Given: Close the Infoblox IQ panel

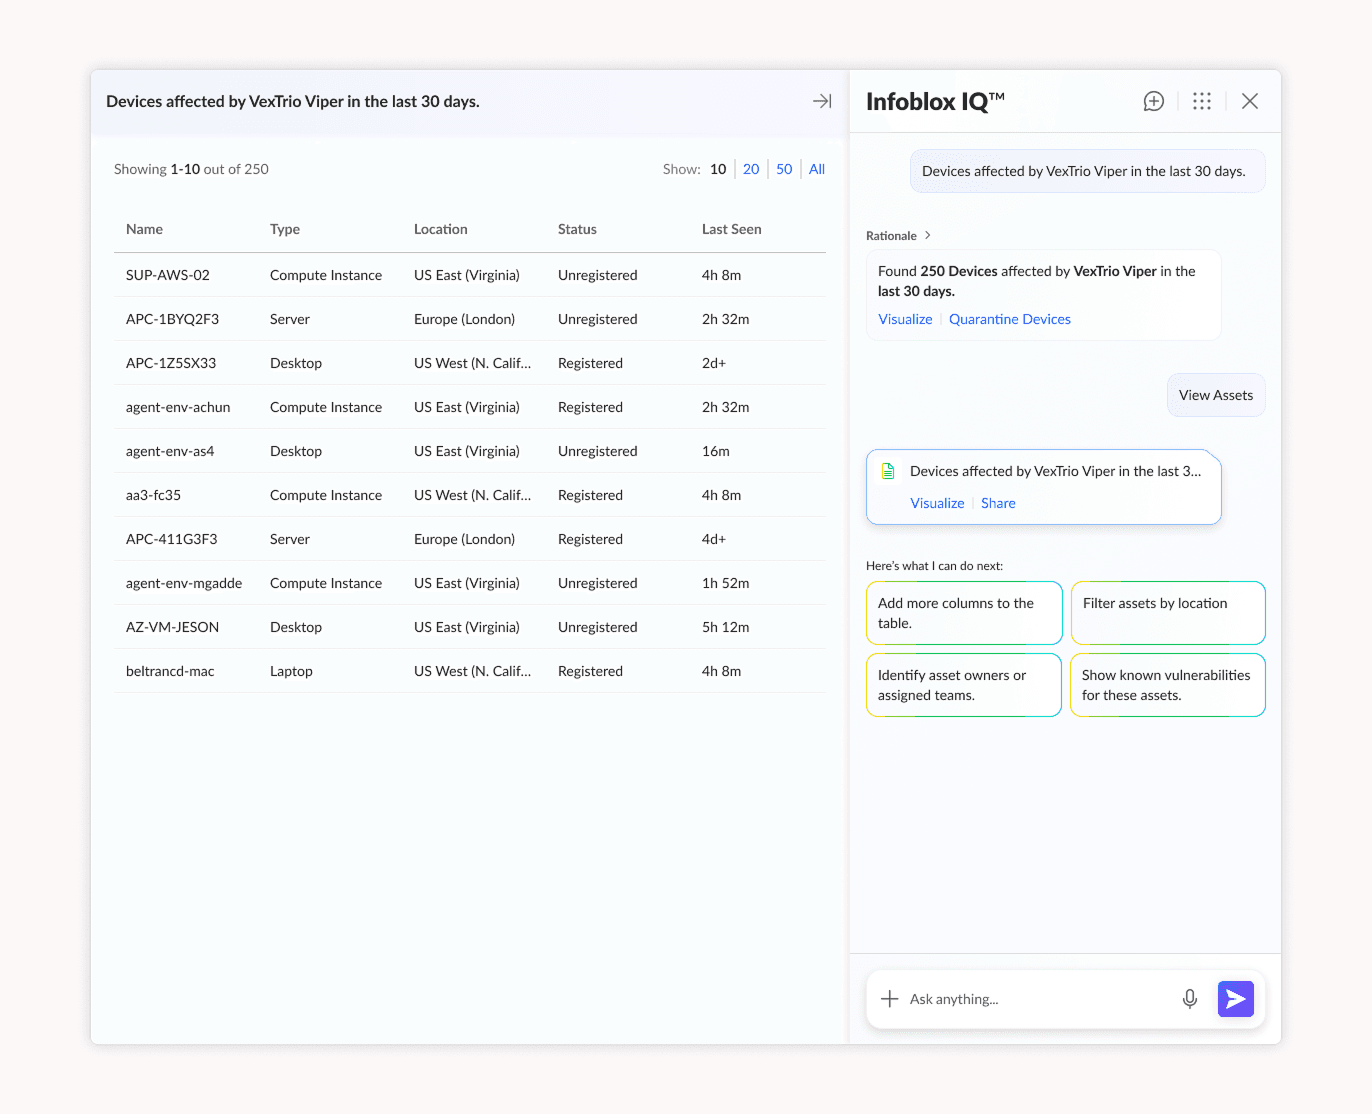Looking at the screenshot, I should click(x=1250, y=101).
